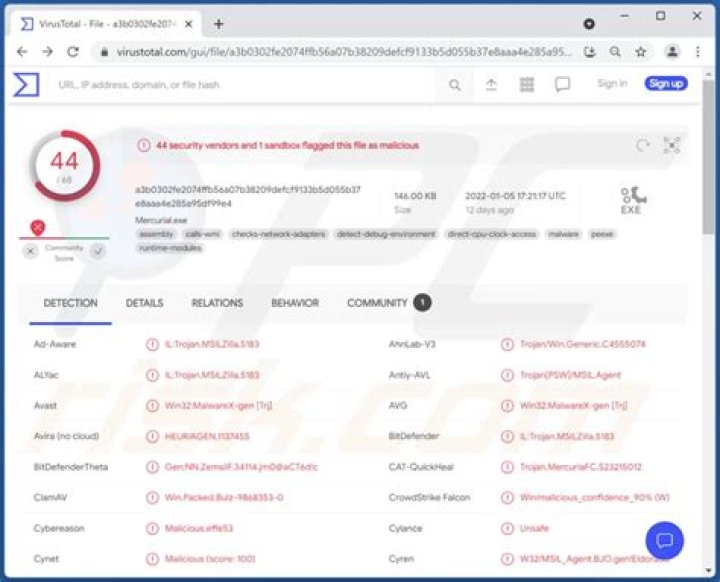Screen dimensions: 720x582
Task: Click the detect-debug-environment tag
Action: click(x=386, y=234)
